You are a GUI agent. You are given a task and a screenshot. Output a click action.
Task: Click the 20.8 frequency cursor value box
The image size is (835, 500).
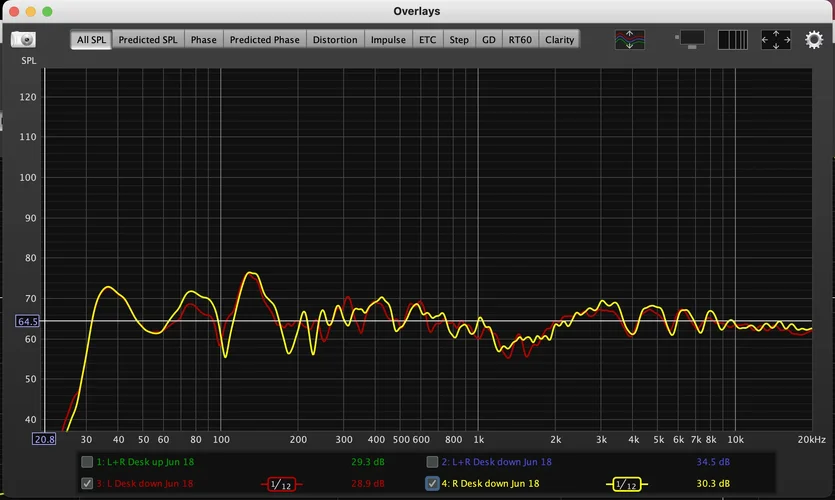pyautogui.click(x=44, y=439)
